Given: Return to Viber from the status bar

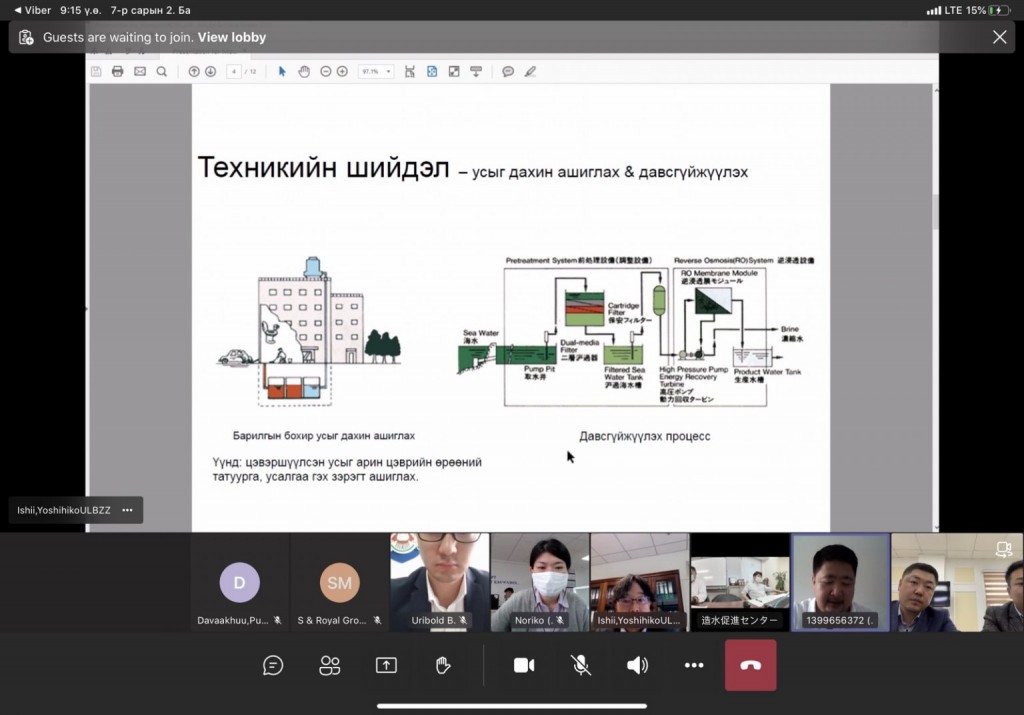Looking at the screenshot, I should [33, 10].
